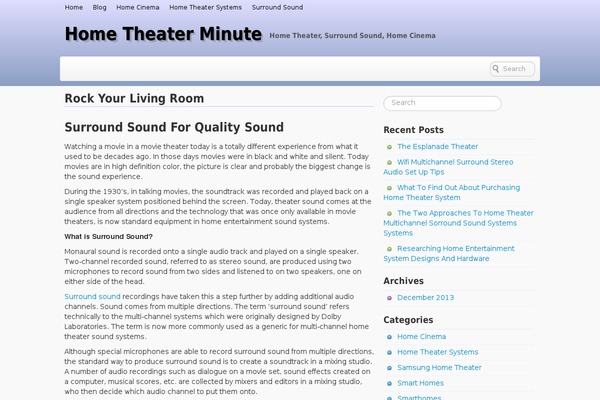Image resolution: width=600 pixels, height=400 pixels.
Task: Open Home Theater Systems in top navigation
Action: [205, 7]
